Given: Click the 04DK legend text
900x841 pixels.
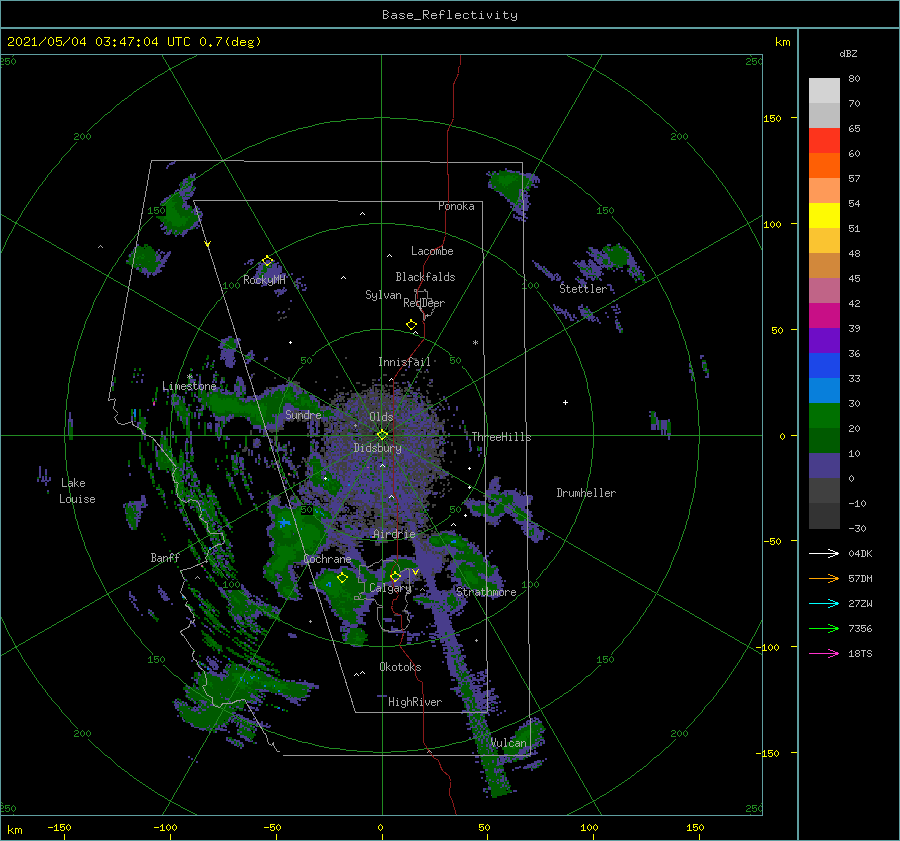Looking at the screenshot, I should click(x=860, y=553).
